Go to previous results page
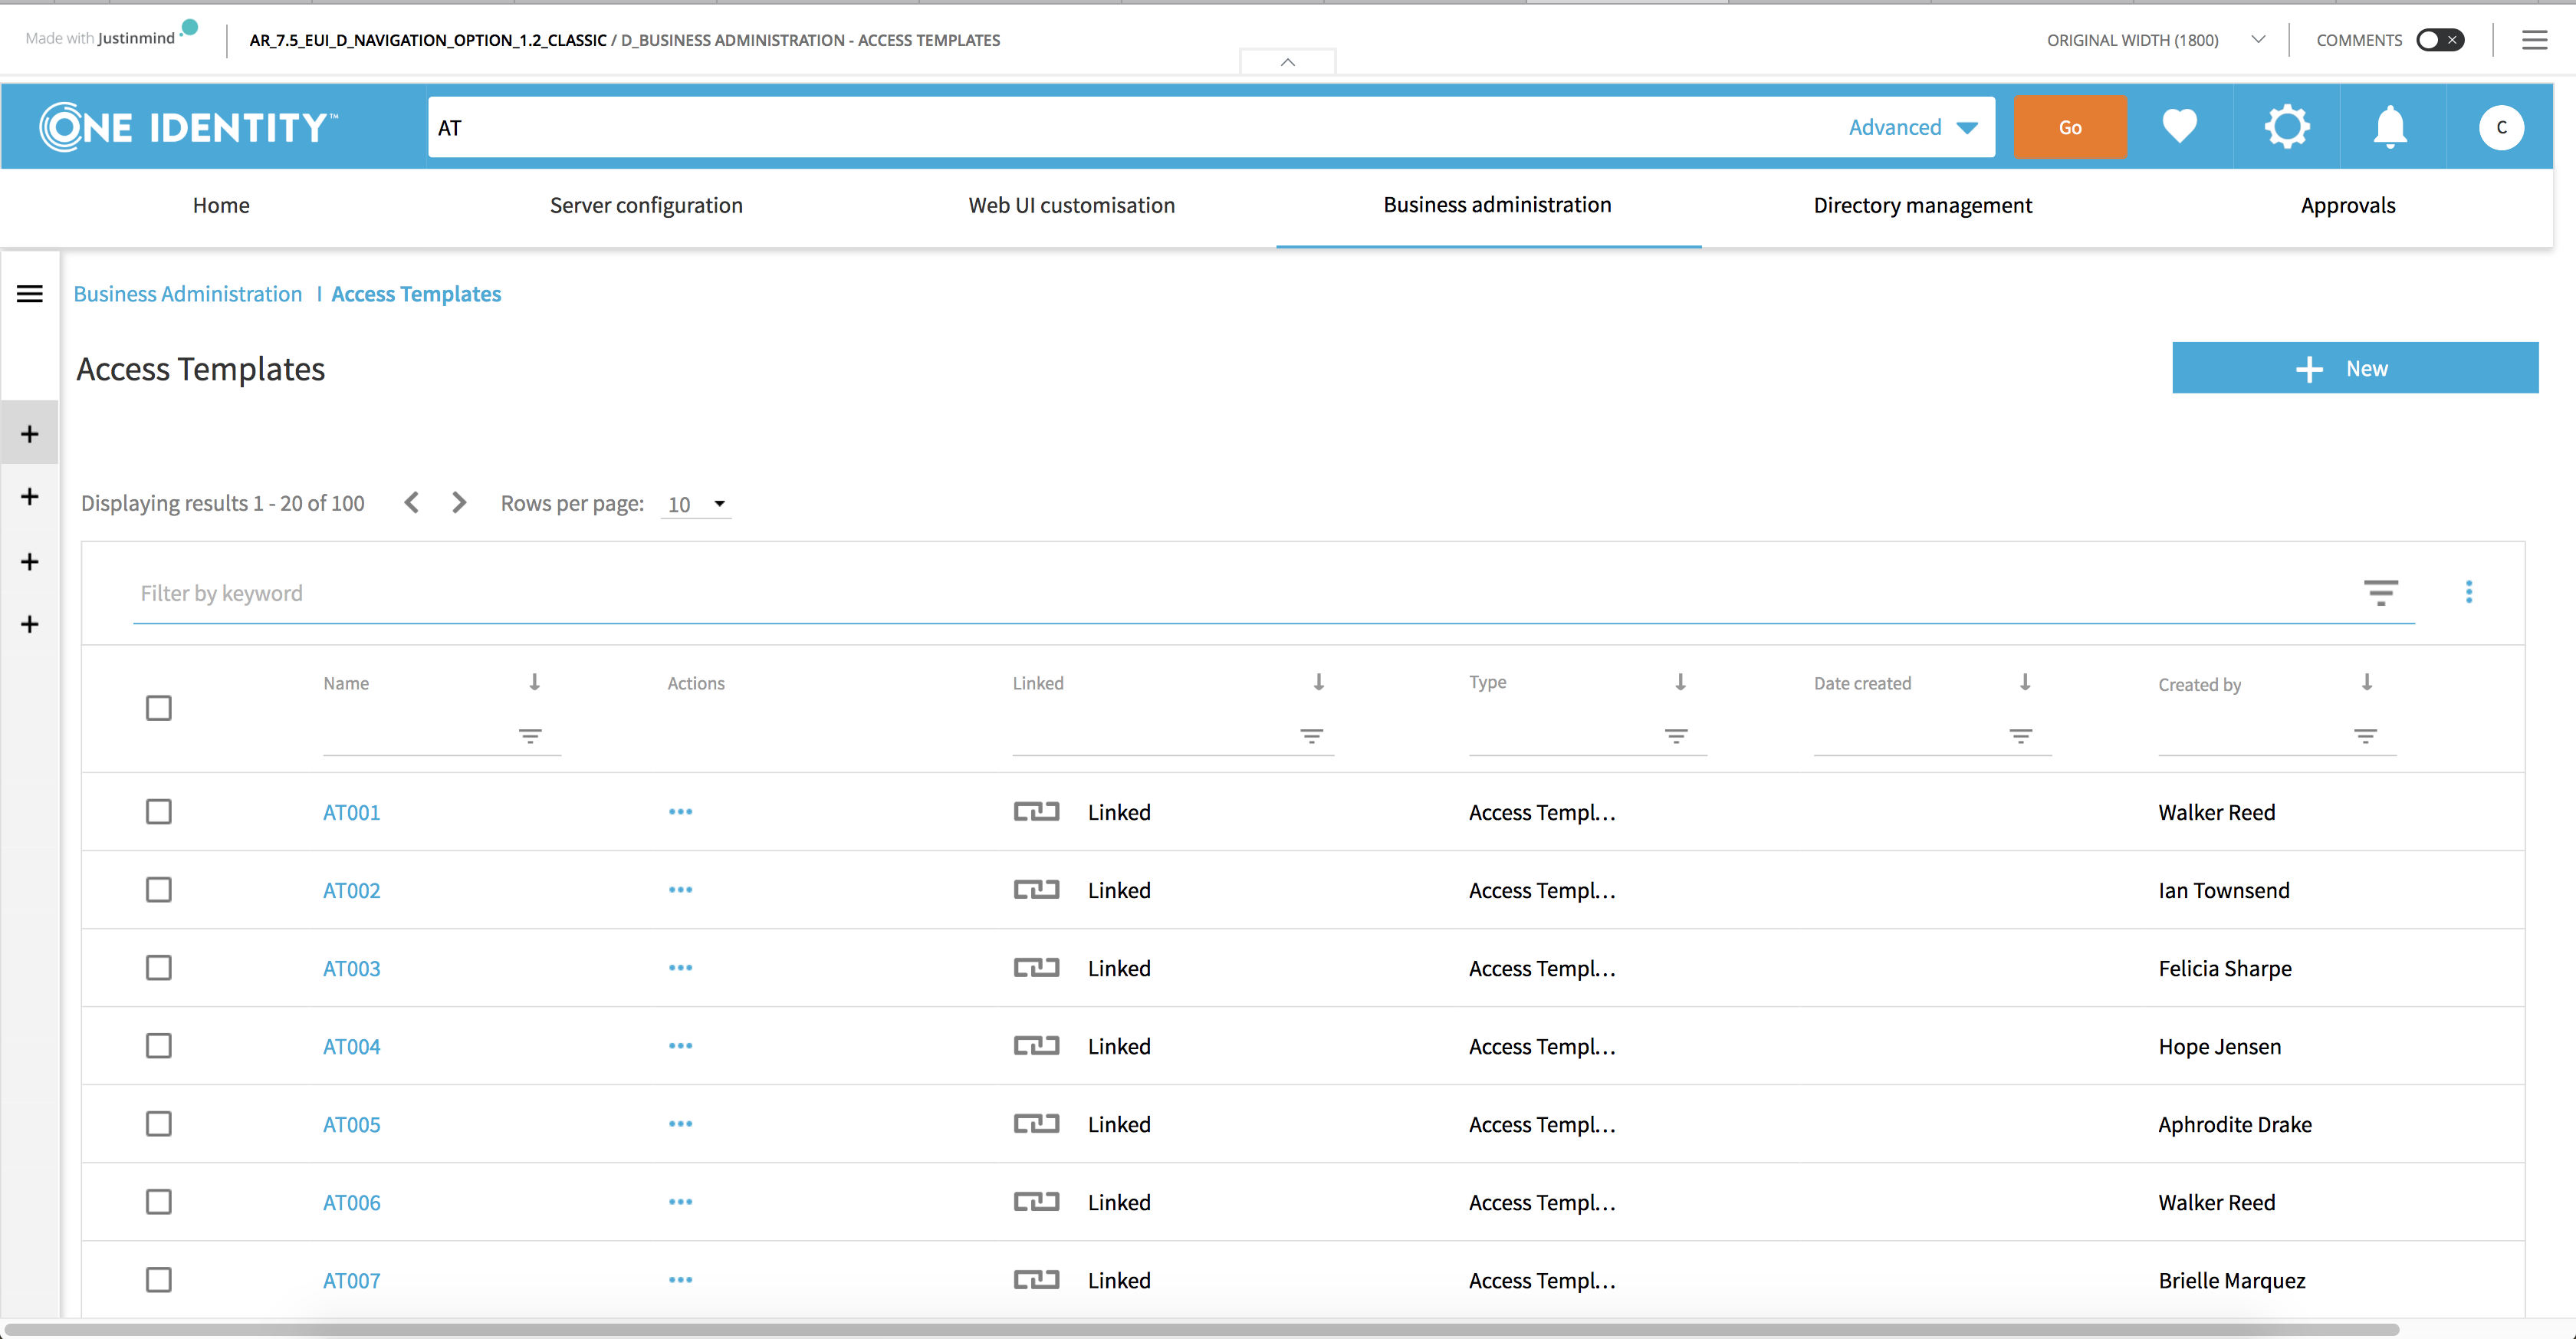The image size is (2576, 1339). click(x=411, y=502)
